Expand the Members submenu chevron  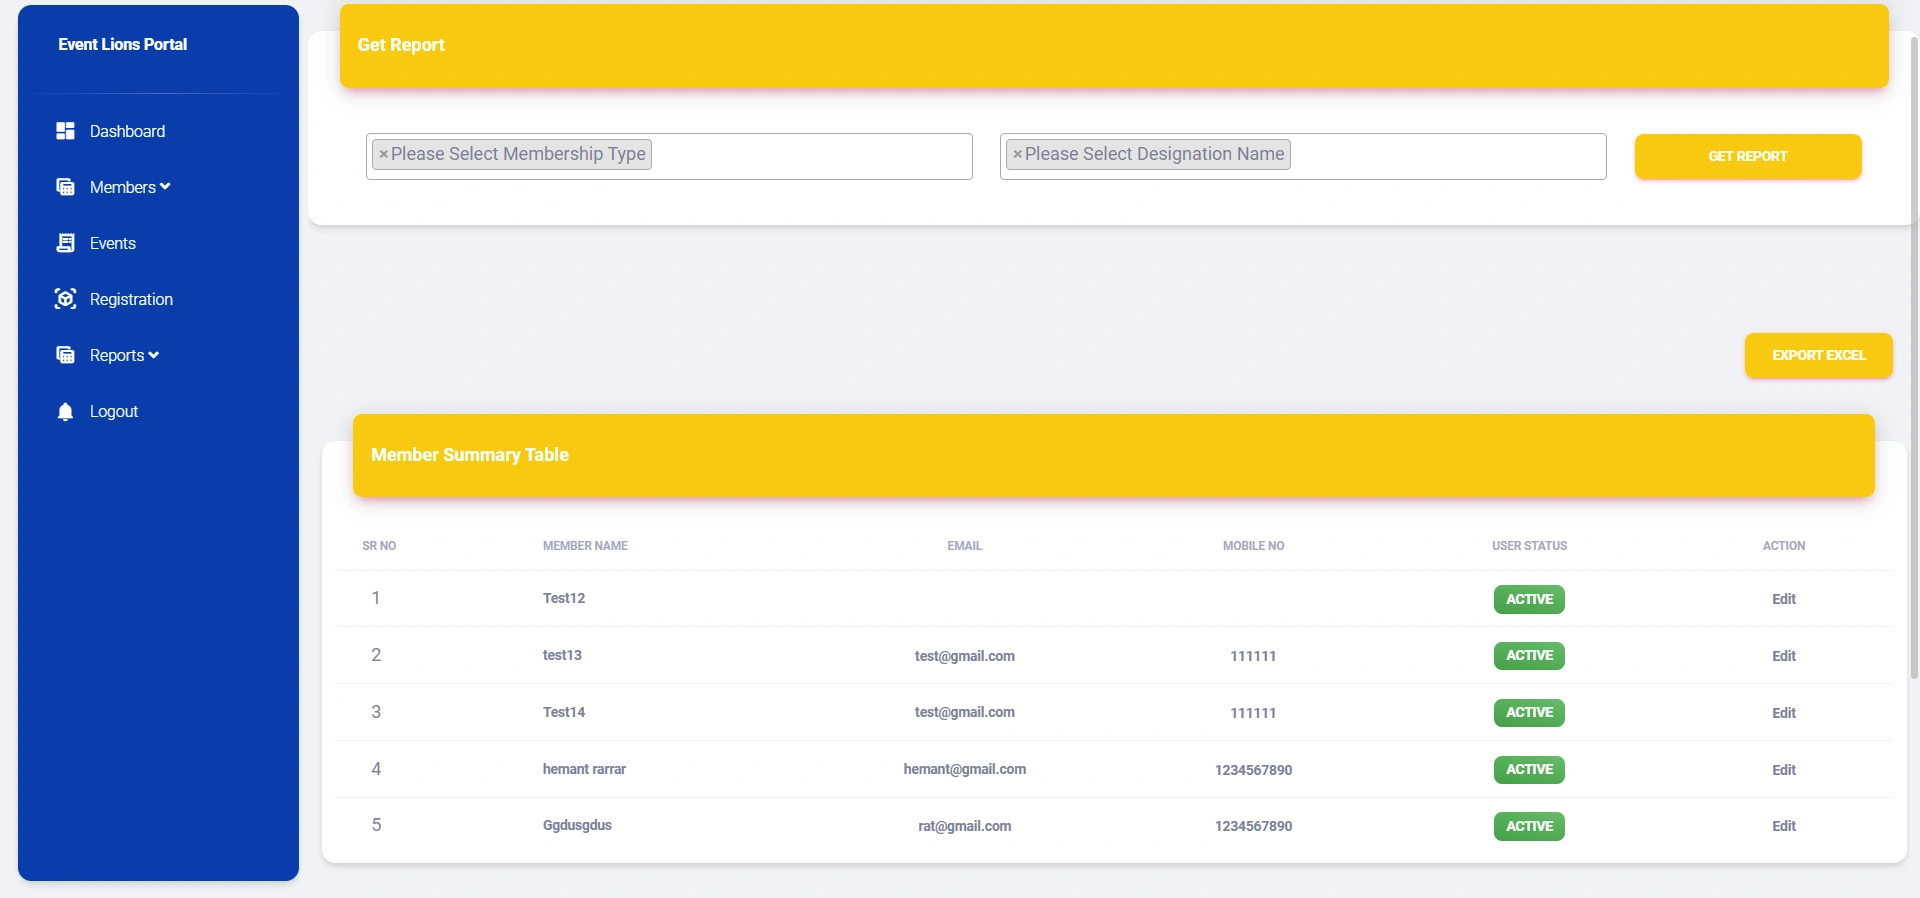165,187
